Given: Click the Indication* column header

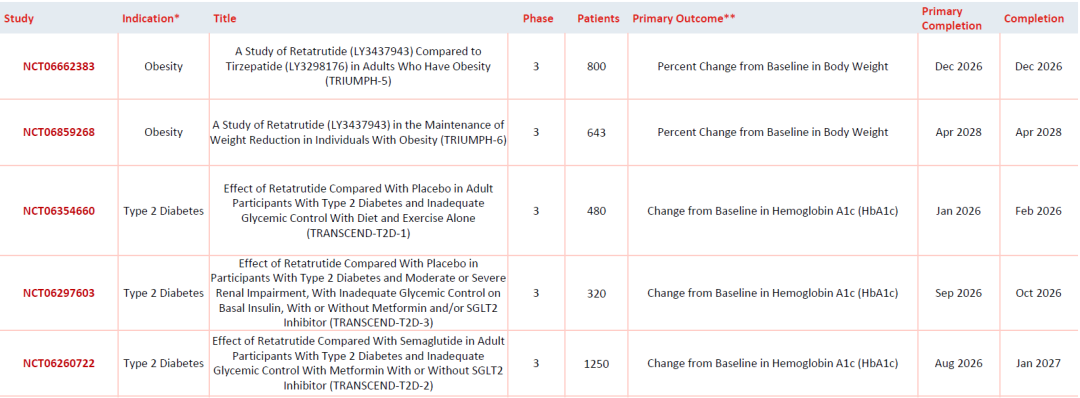Looking at the screenshot, I should pyautogui.click(x=151, y=19).
